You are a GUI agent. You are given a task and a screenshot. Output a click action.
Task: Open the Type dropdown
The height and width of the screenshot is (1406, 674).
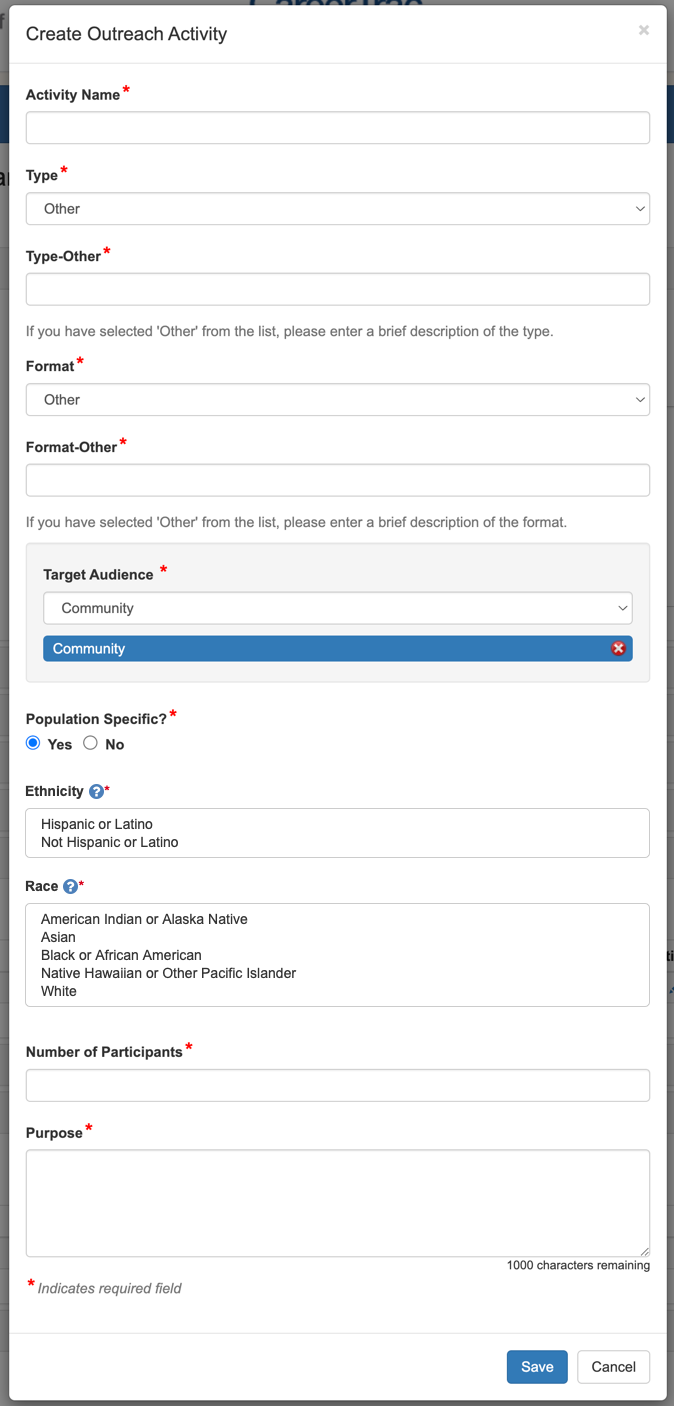pyautogui.click(x=337, y=209)
